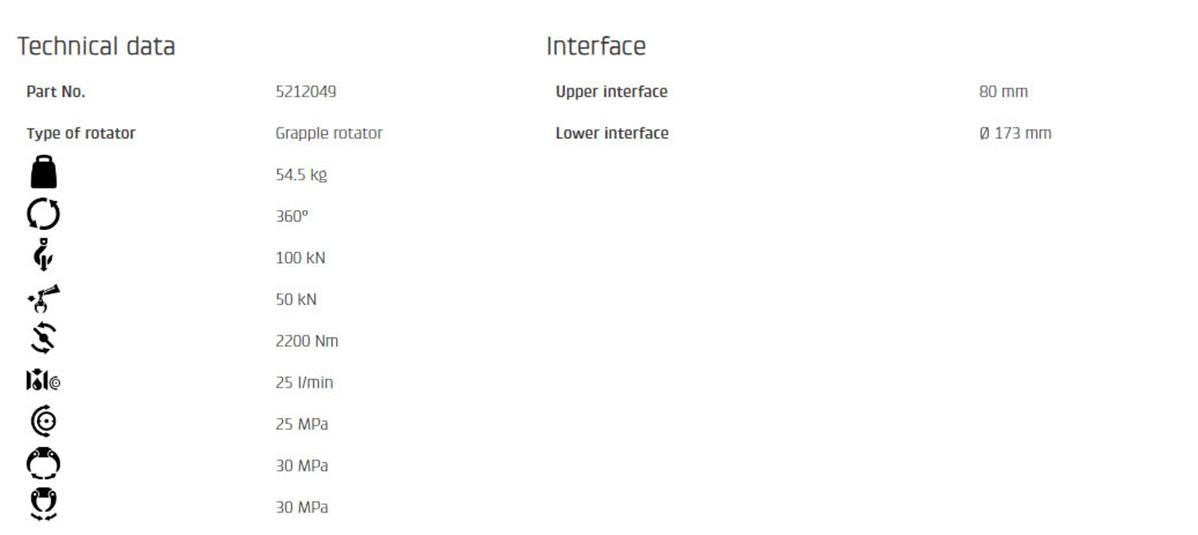Select the 80 mm upper interface value
Image resolution: width=1198 pixels, height=535 pixels.
point(1003,92)
